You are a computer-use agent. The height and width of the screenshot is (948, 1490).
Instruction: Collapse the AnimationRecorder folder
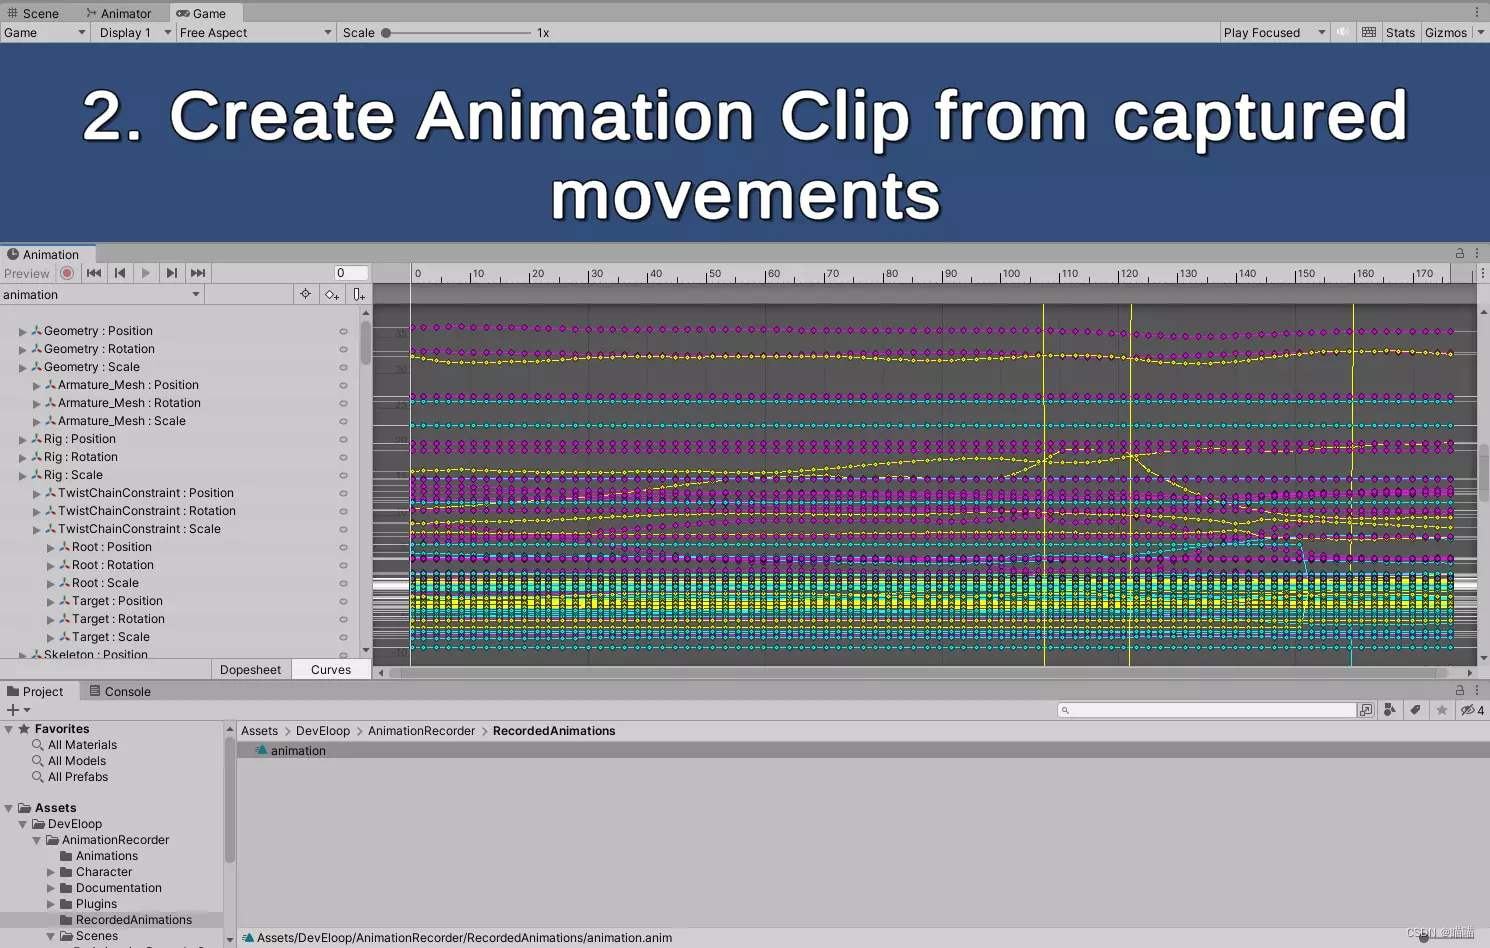(37, 840)
